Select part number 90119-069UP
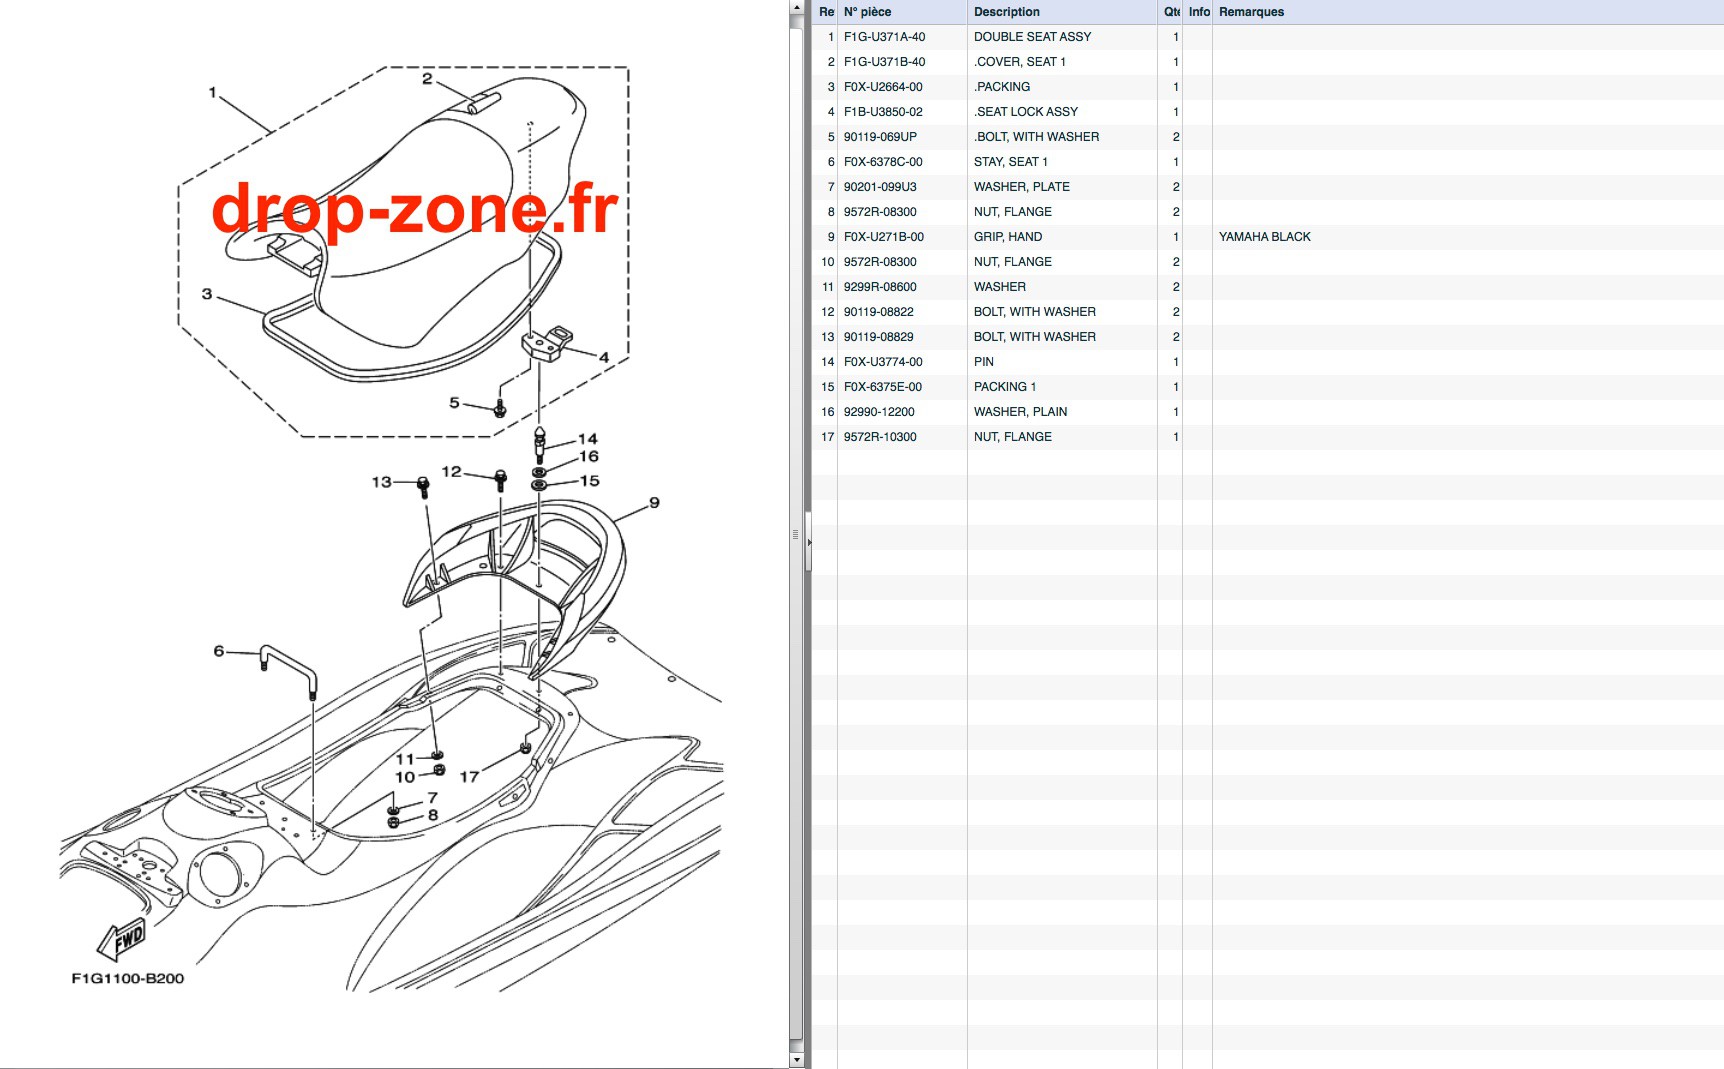 pos(880,137)
